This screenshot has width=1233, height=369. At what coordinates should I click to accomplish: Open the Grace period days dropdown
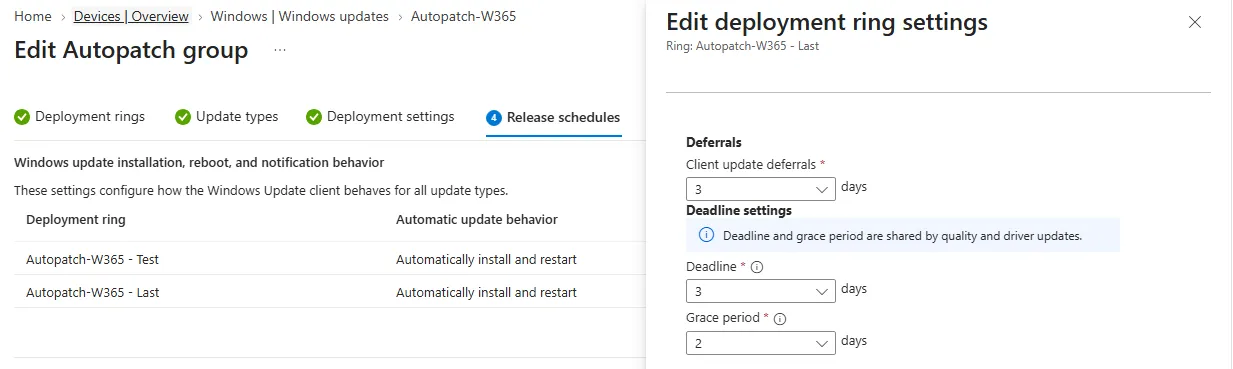[x=761, y=343]
